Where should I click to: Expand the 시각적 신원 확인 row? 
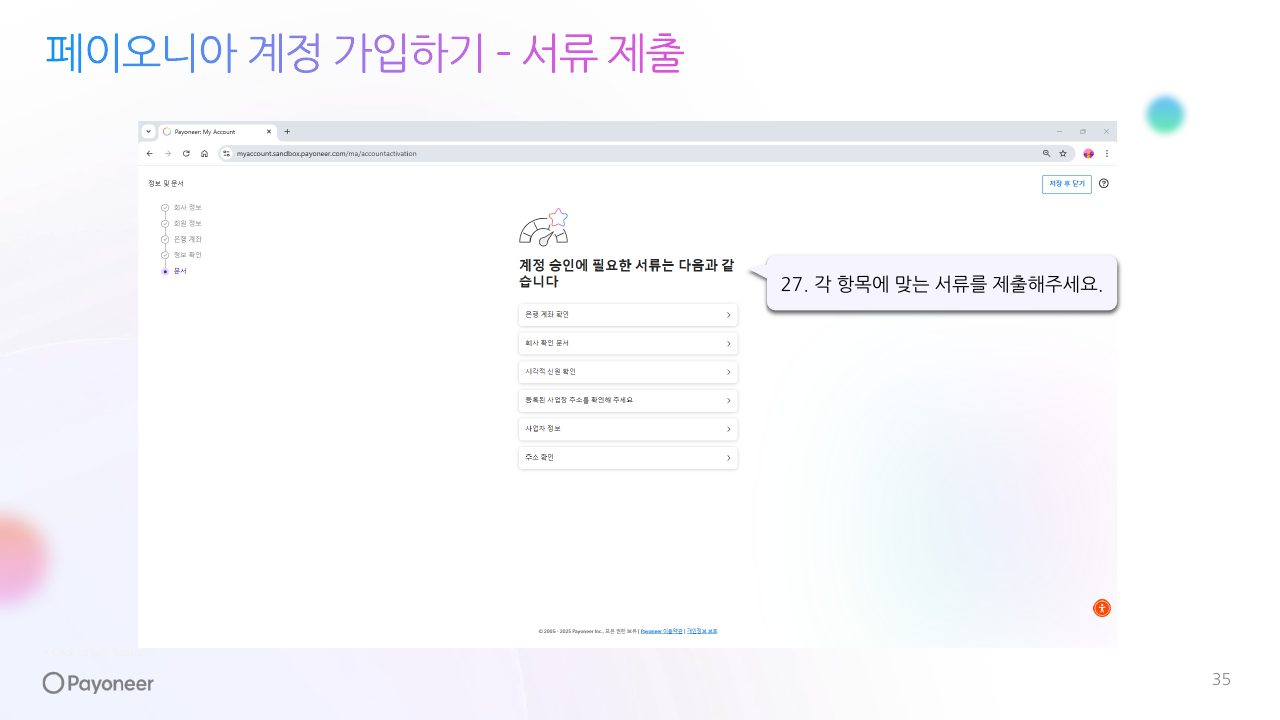[628, 372]
